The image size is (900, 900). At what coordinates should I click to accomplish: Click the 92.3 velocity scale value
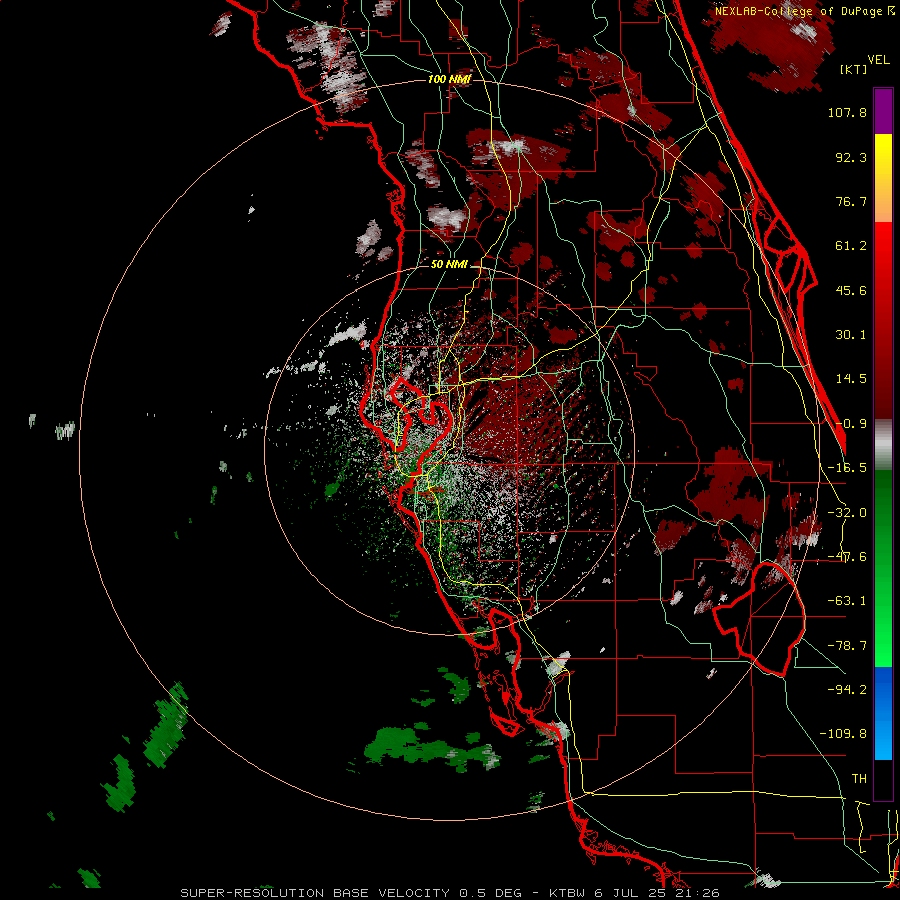tap(851, 157)
